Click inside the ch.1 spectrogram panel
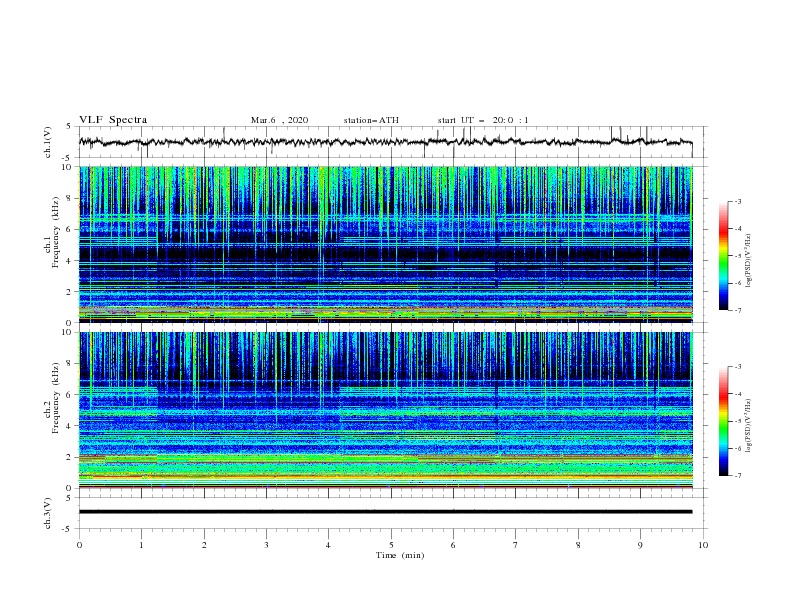The height and width of the screenshot is (612, 792). [386, 244]
